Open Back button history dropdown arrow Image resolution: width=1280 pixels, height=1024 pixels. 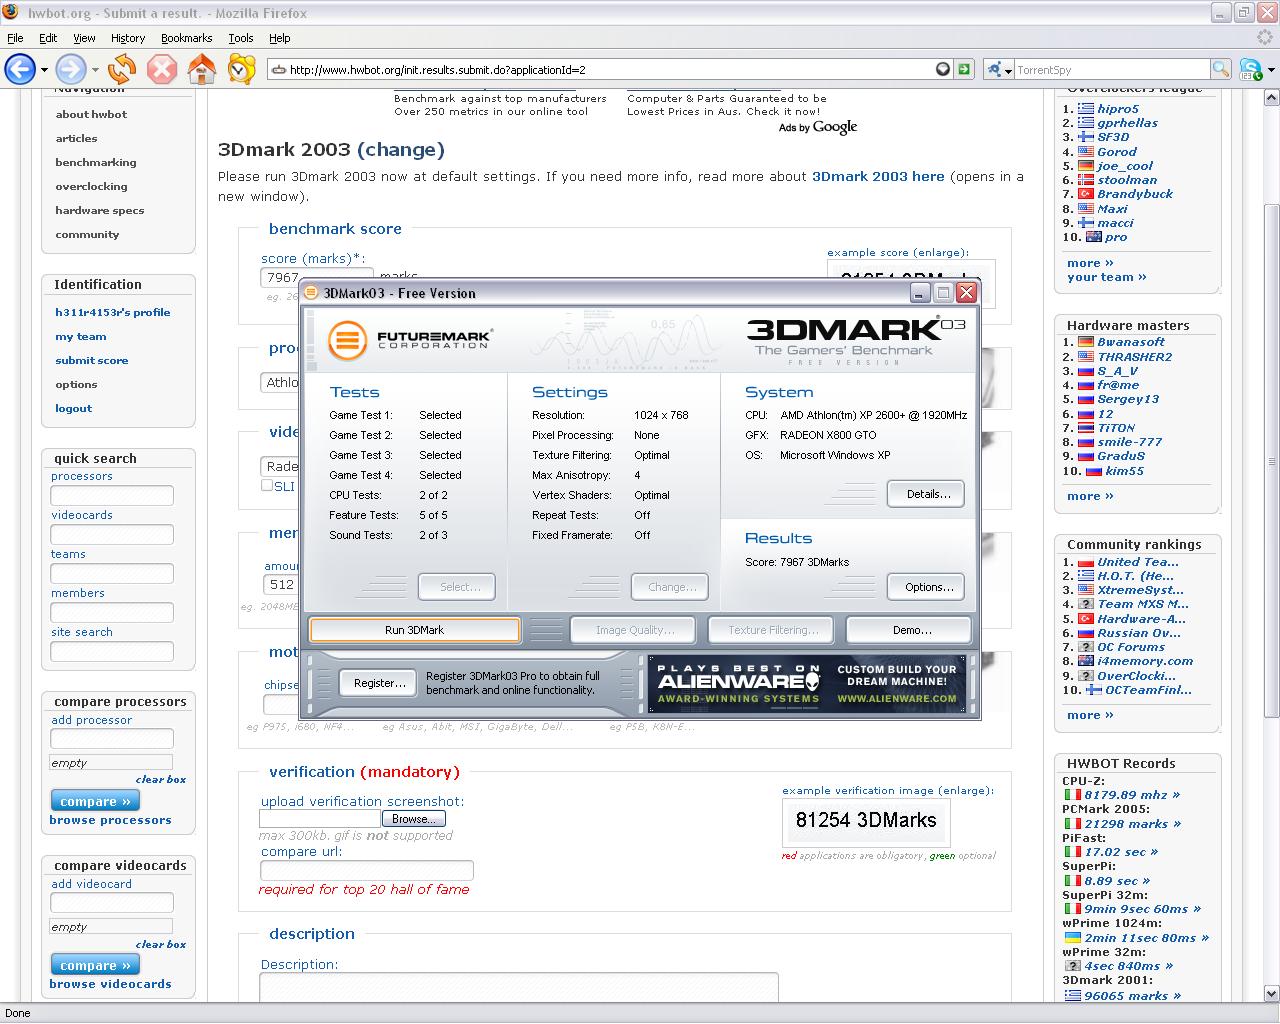click(44, 70)
